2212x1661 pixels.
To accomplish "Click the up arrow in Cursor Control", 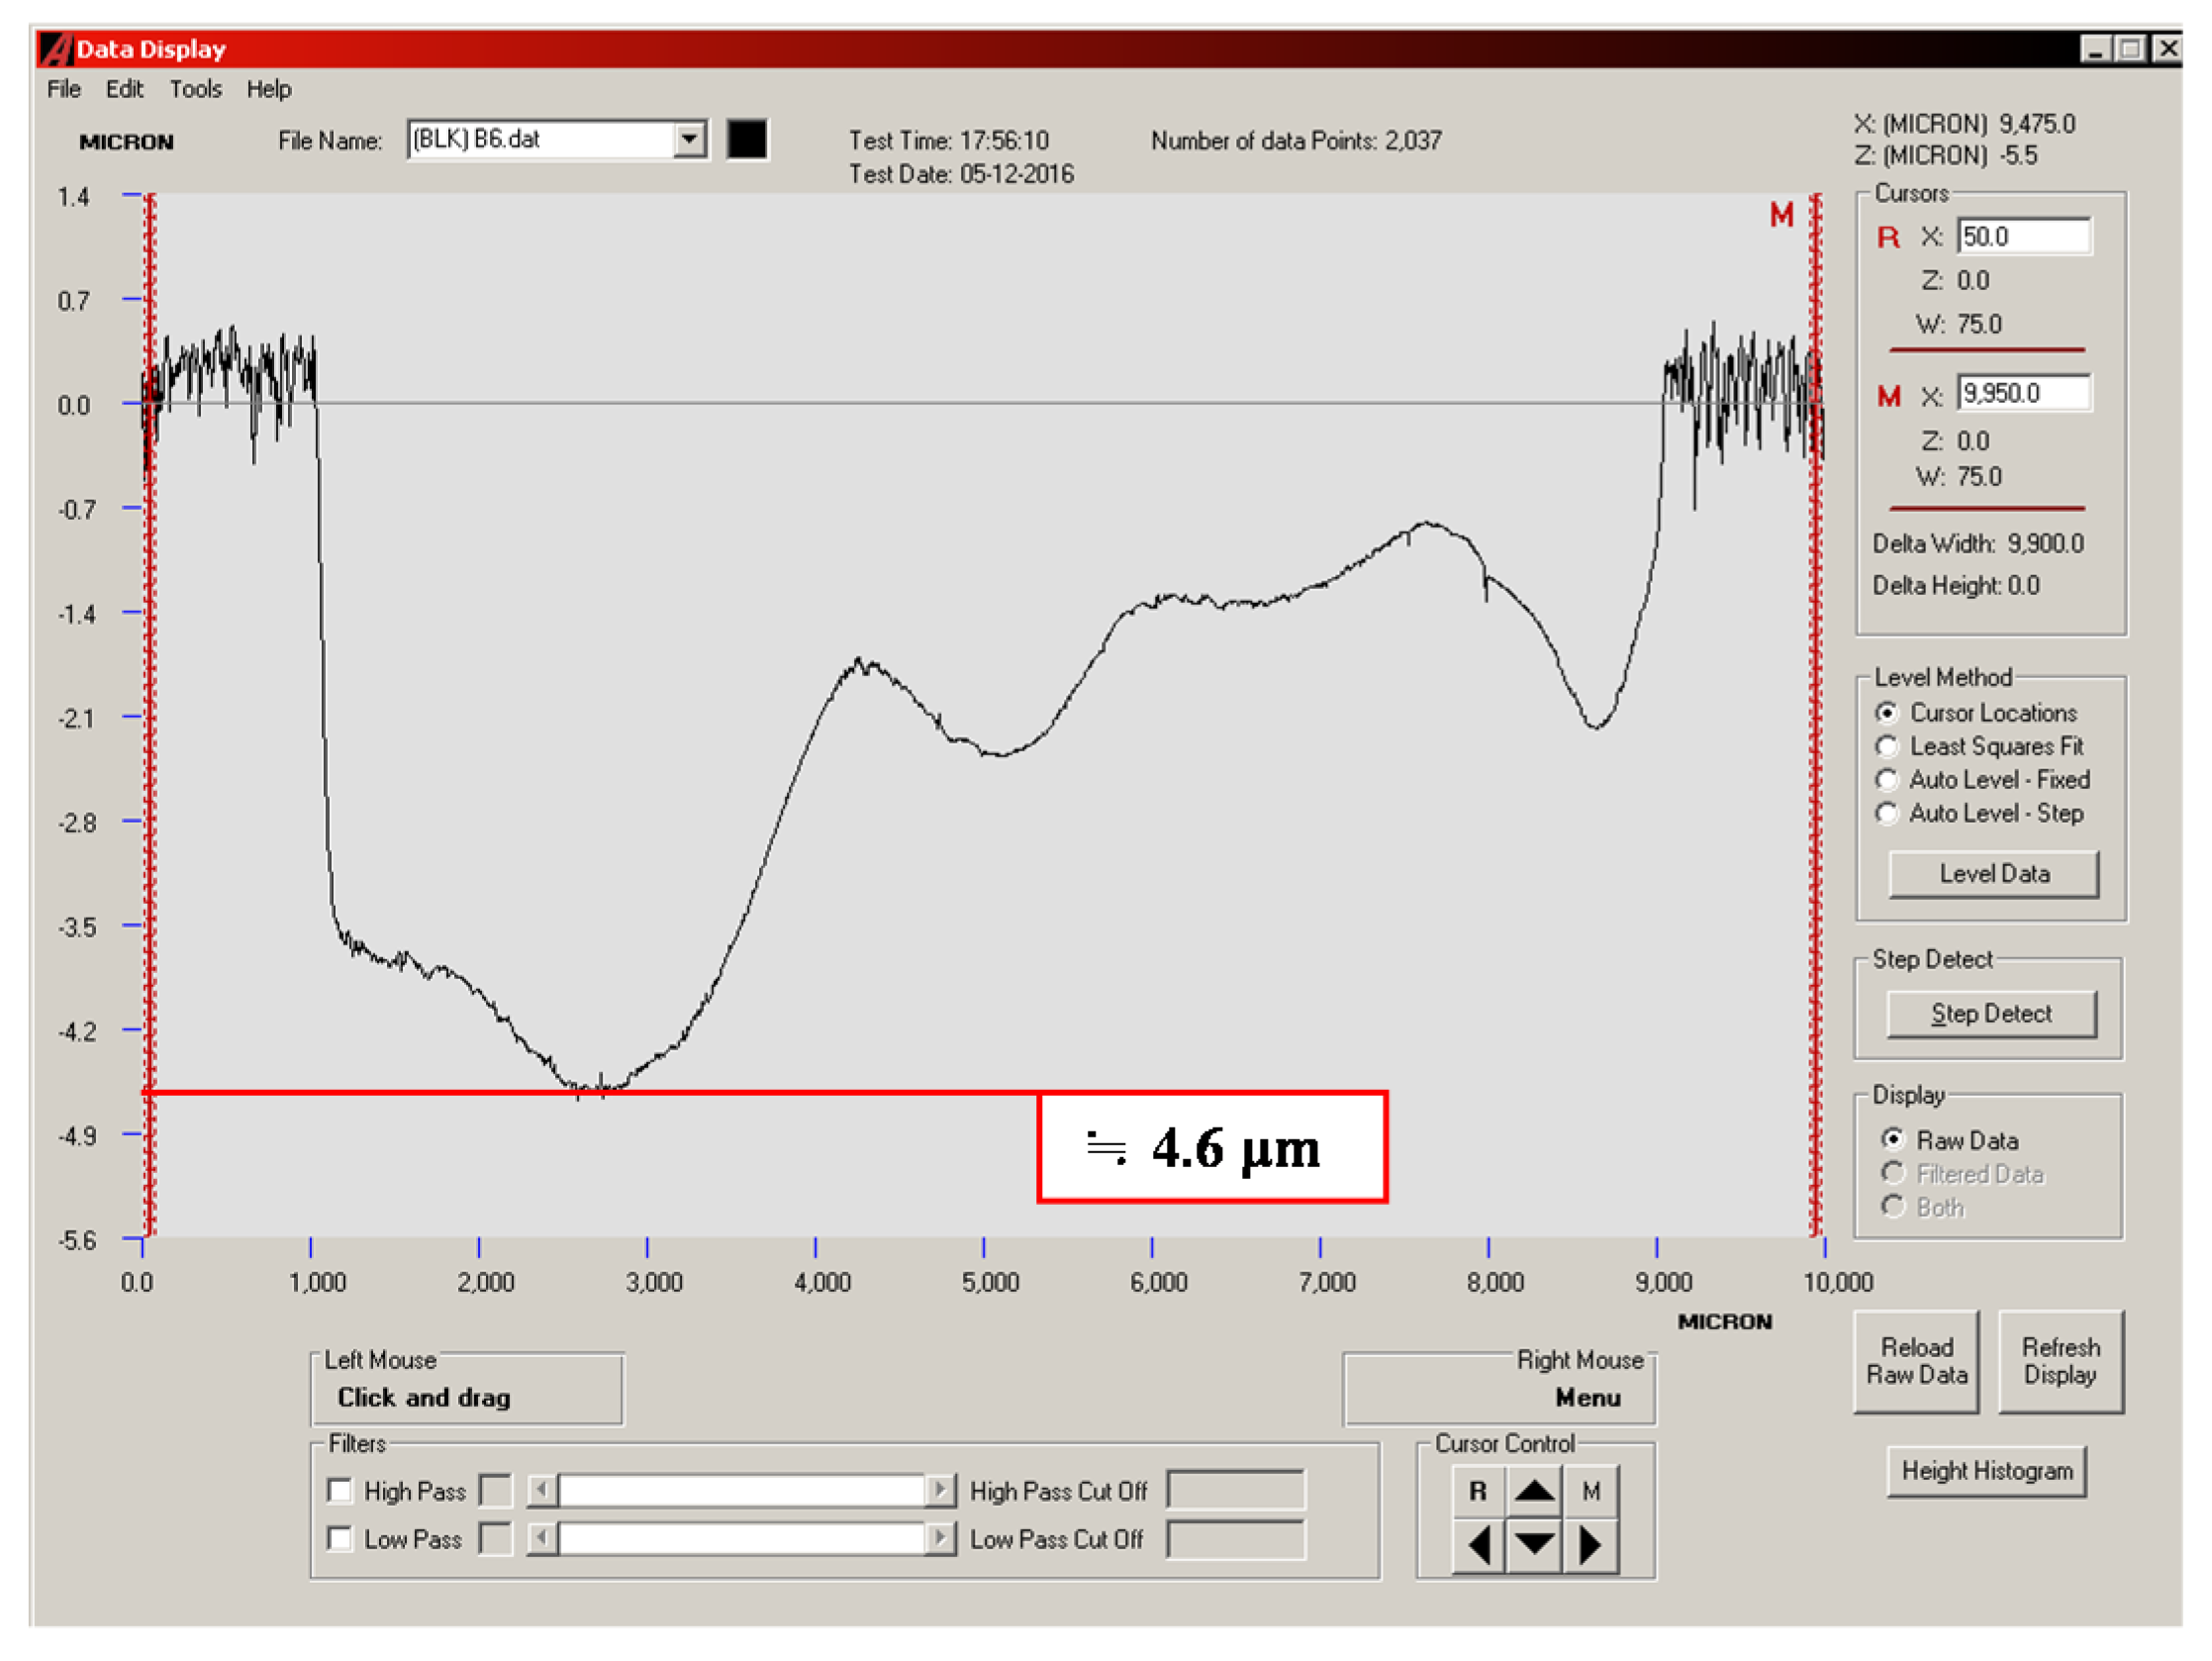I will pos(1534,1492).
